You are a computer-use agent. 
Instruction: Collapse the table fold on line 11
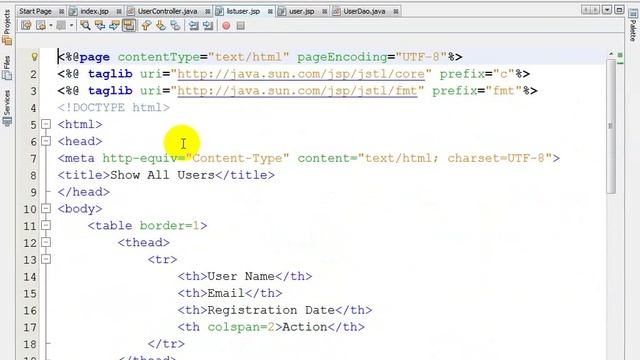point(46,225)
